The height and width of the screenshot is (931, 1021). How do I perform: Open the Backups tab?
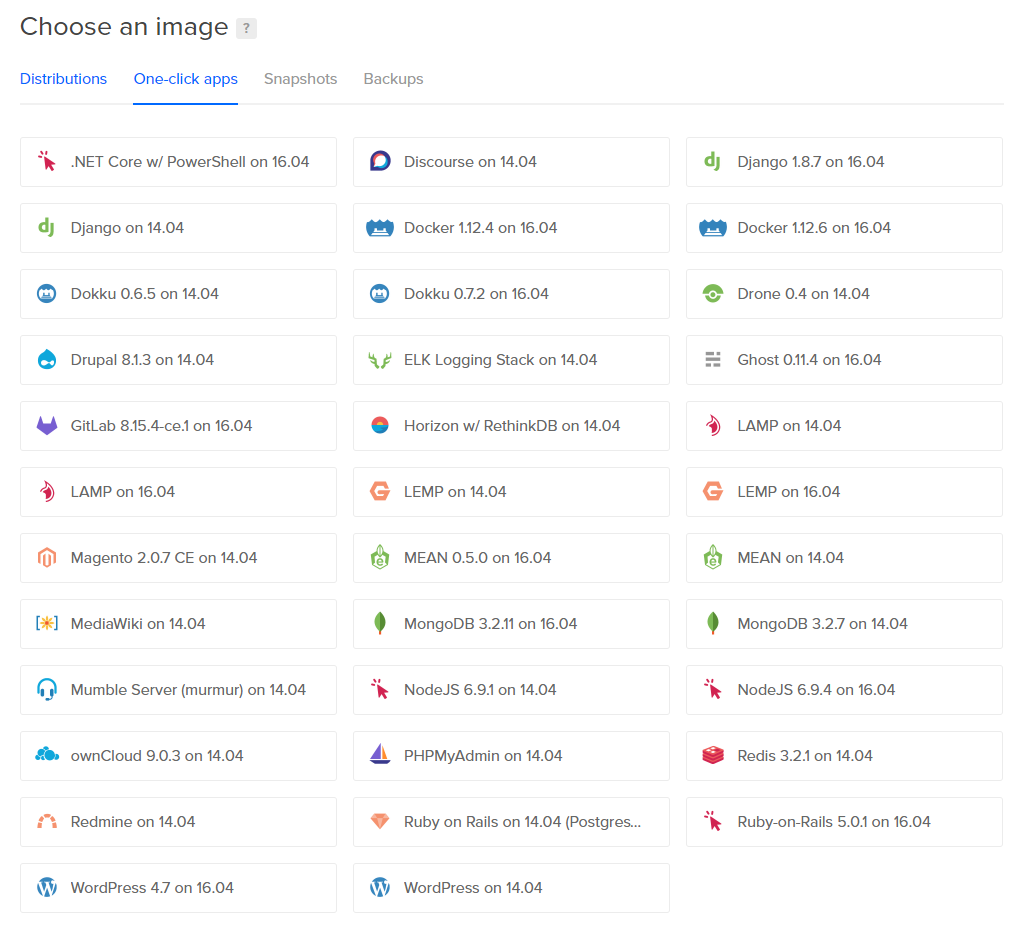393,79
